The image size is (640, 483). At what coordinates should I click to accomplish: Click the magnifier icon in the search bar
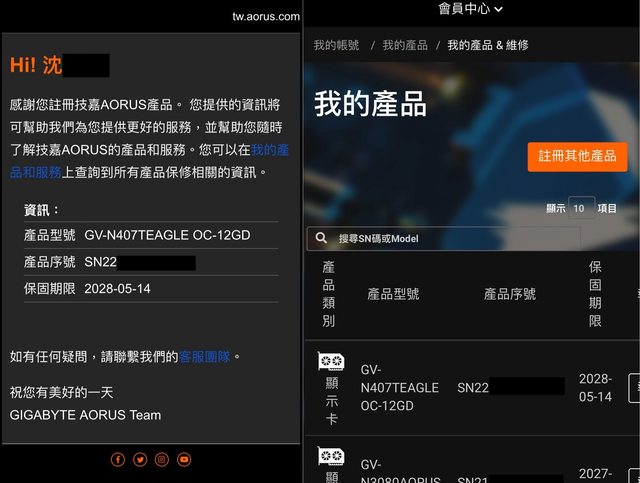point(322,238)
